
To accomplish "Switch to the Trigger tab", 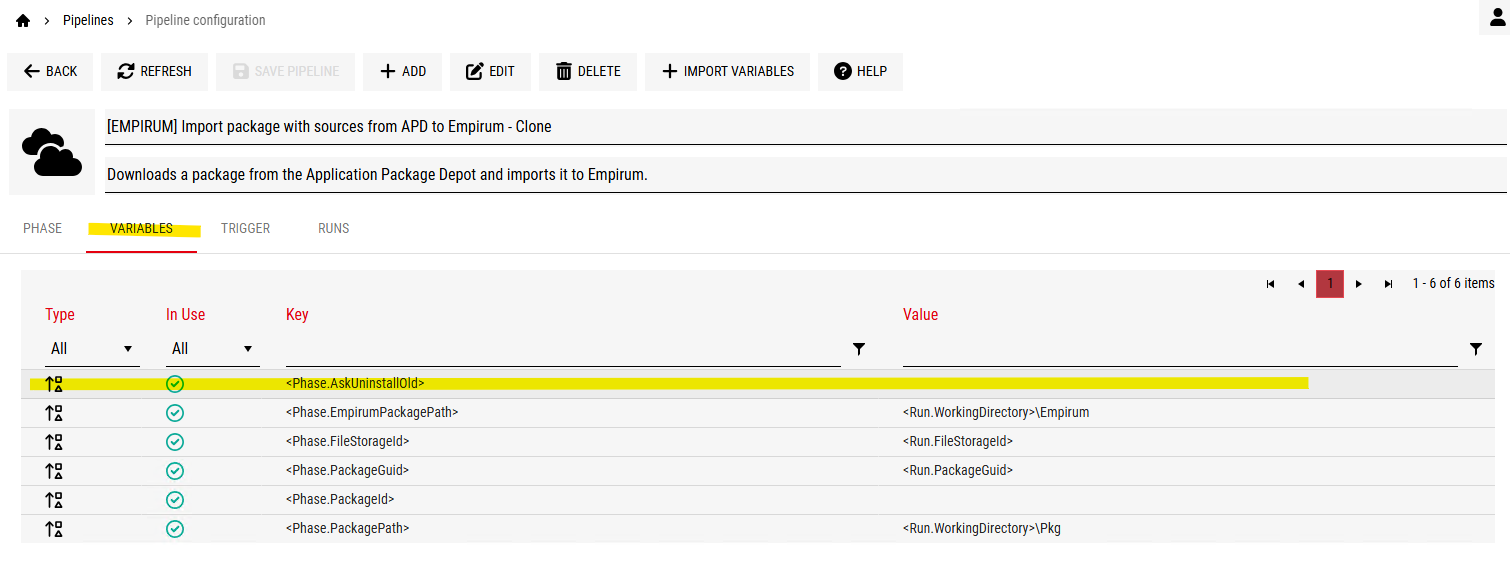I will click(x=245, y=229).
